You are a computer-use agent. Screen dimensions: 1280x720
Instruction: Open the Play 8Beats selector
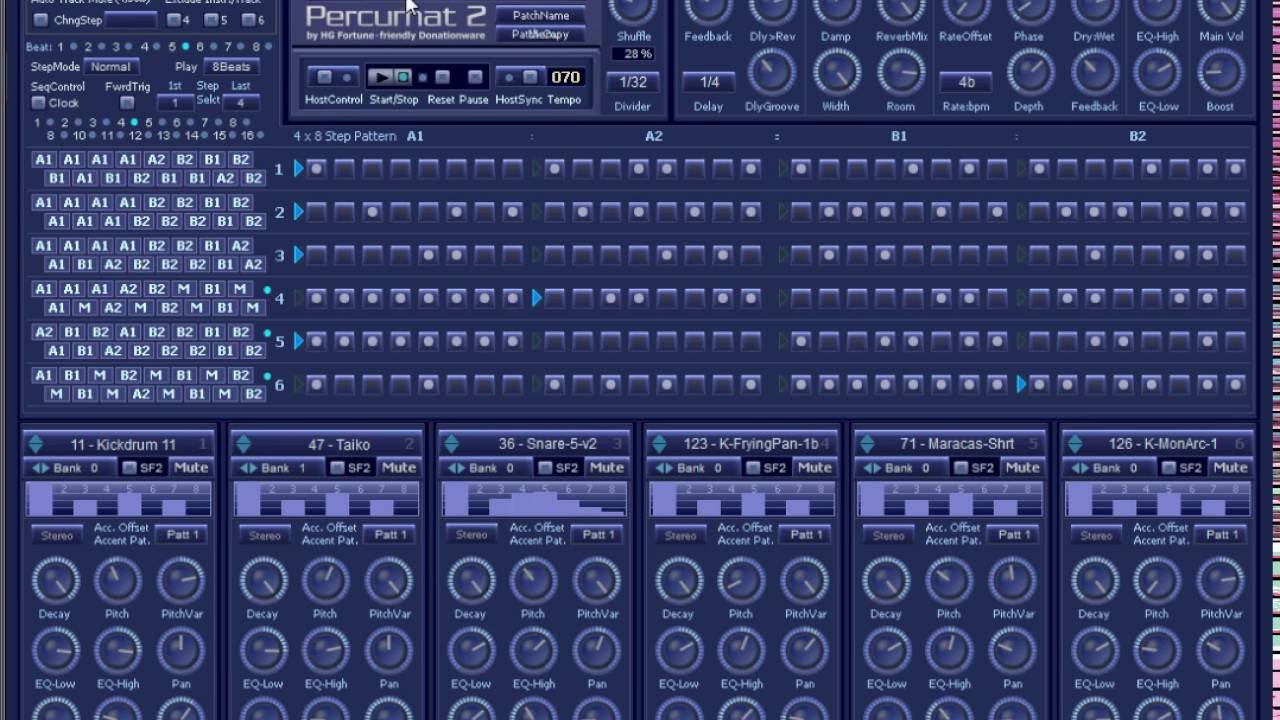click(231, 67)
